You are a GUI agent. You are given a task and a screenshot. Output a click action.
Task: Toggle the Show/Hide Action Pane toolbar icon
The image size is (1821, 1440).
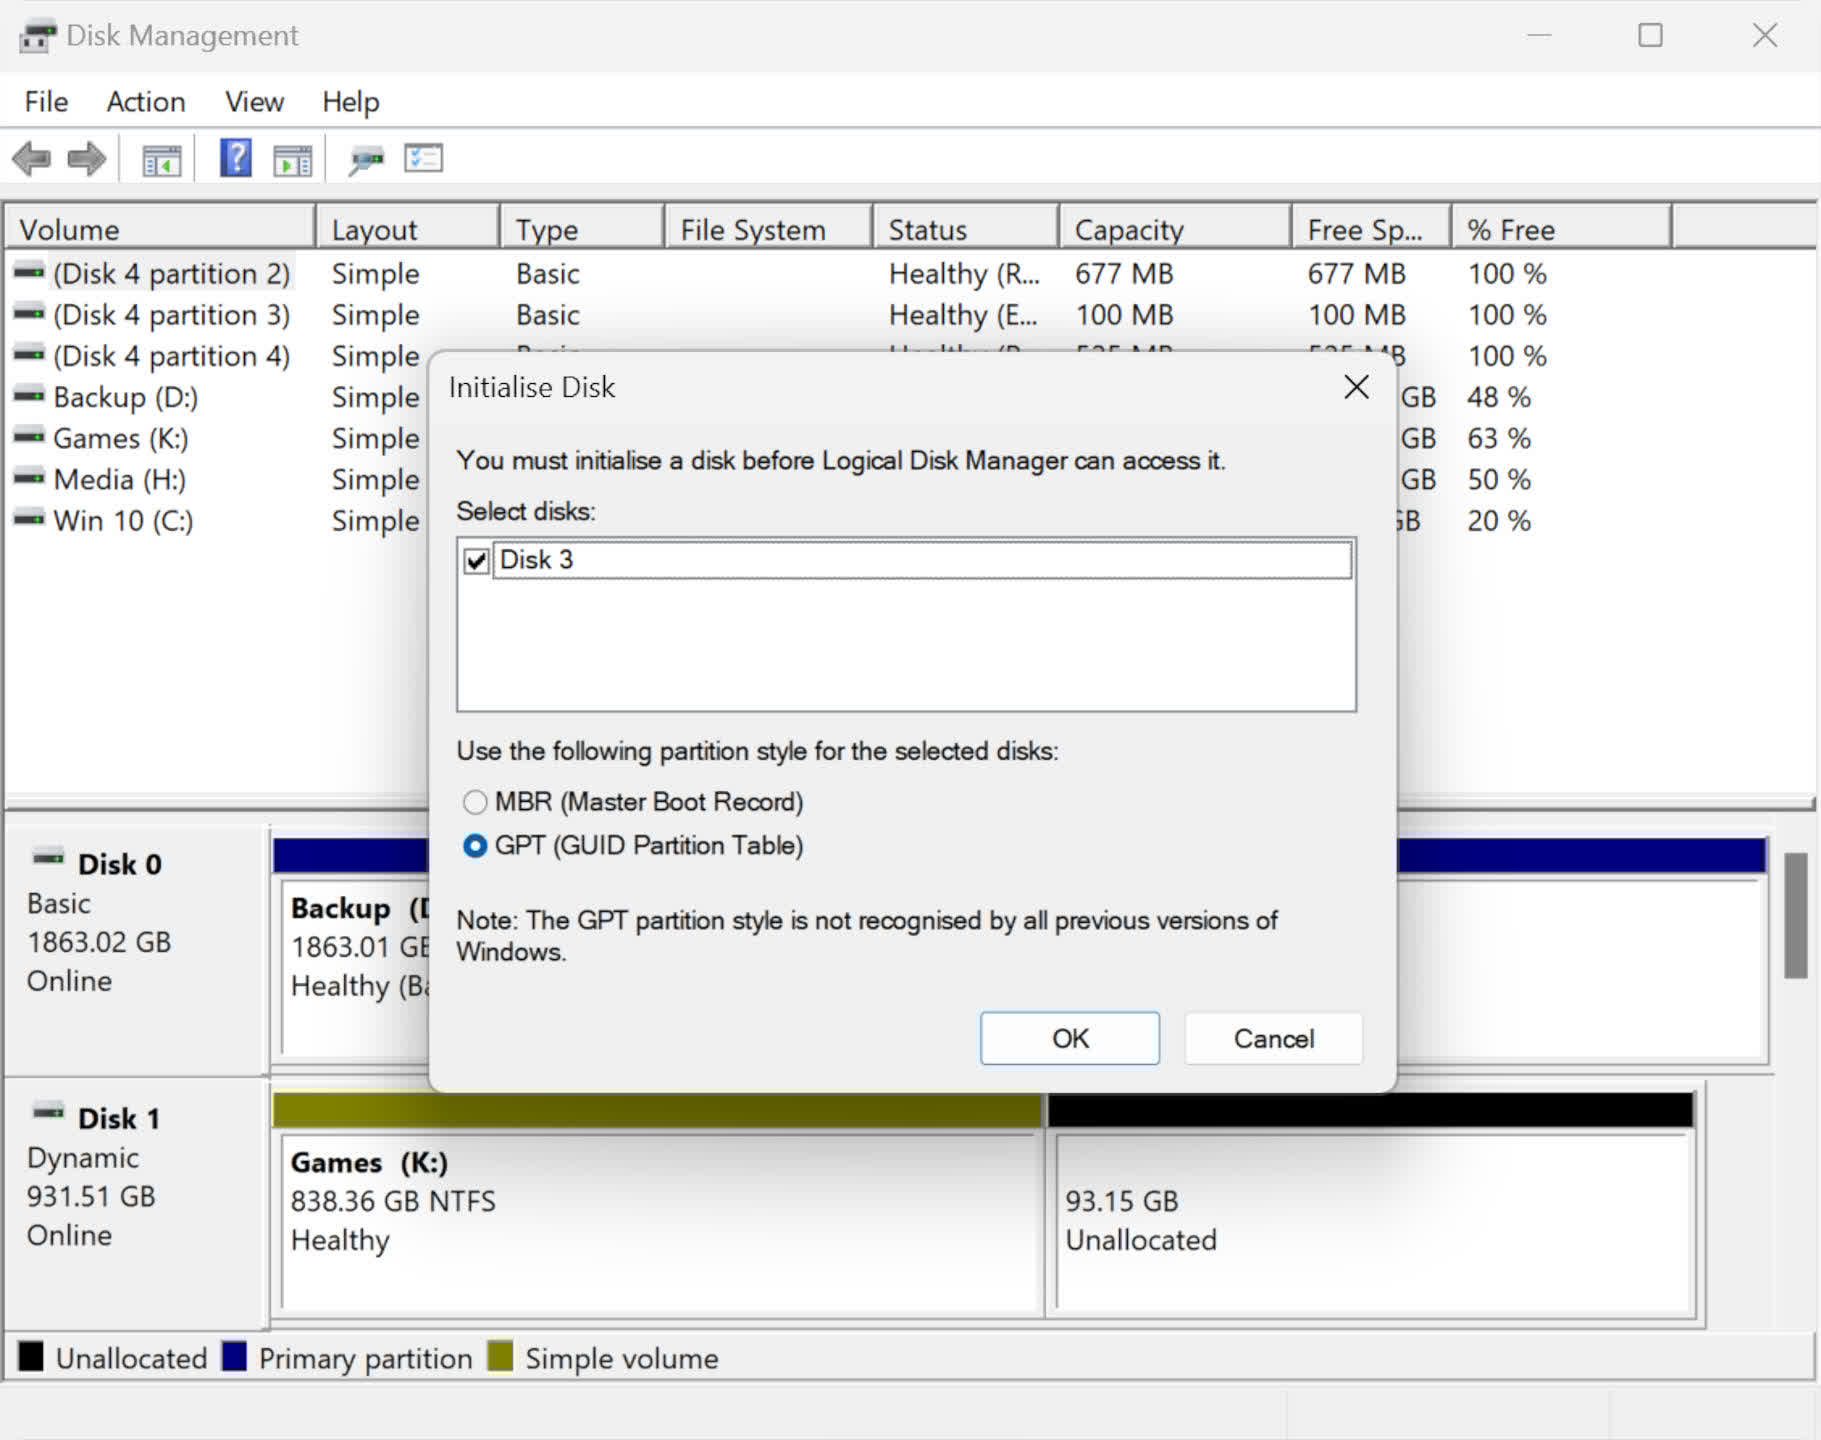tap(293, 159)
